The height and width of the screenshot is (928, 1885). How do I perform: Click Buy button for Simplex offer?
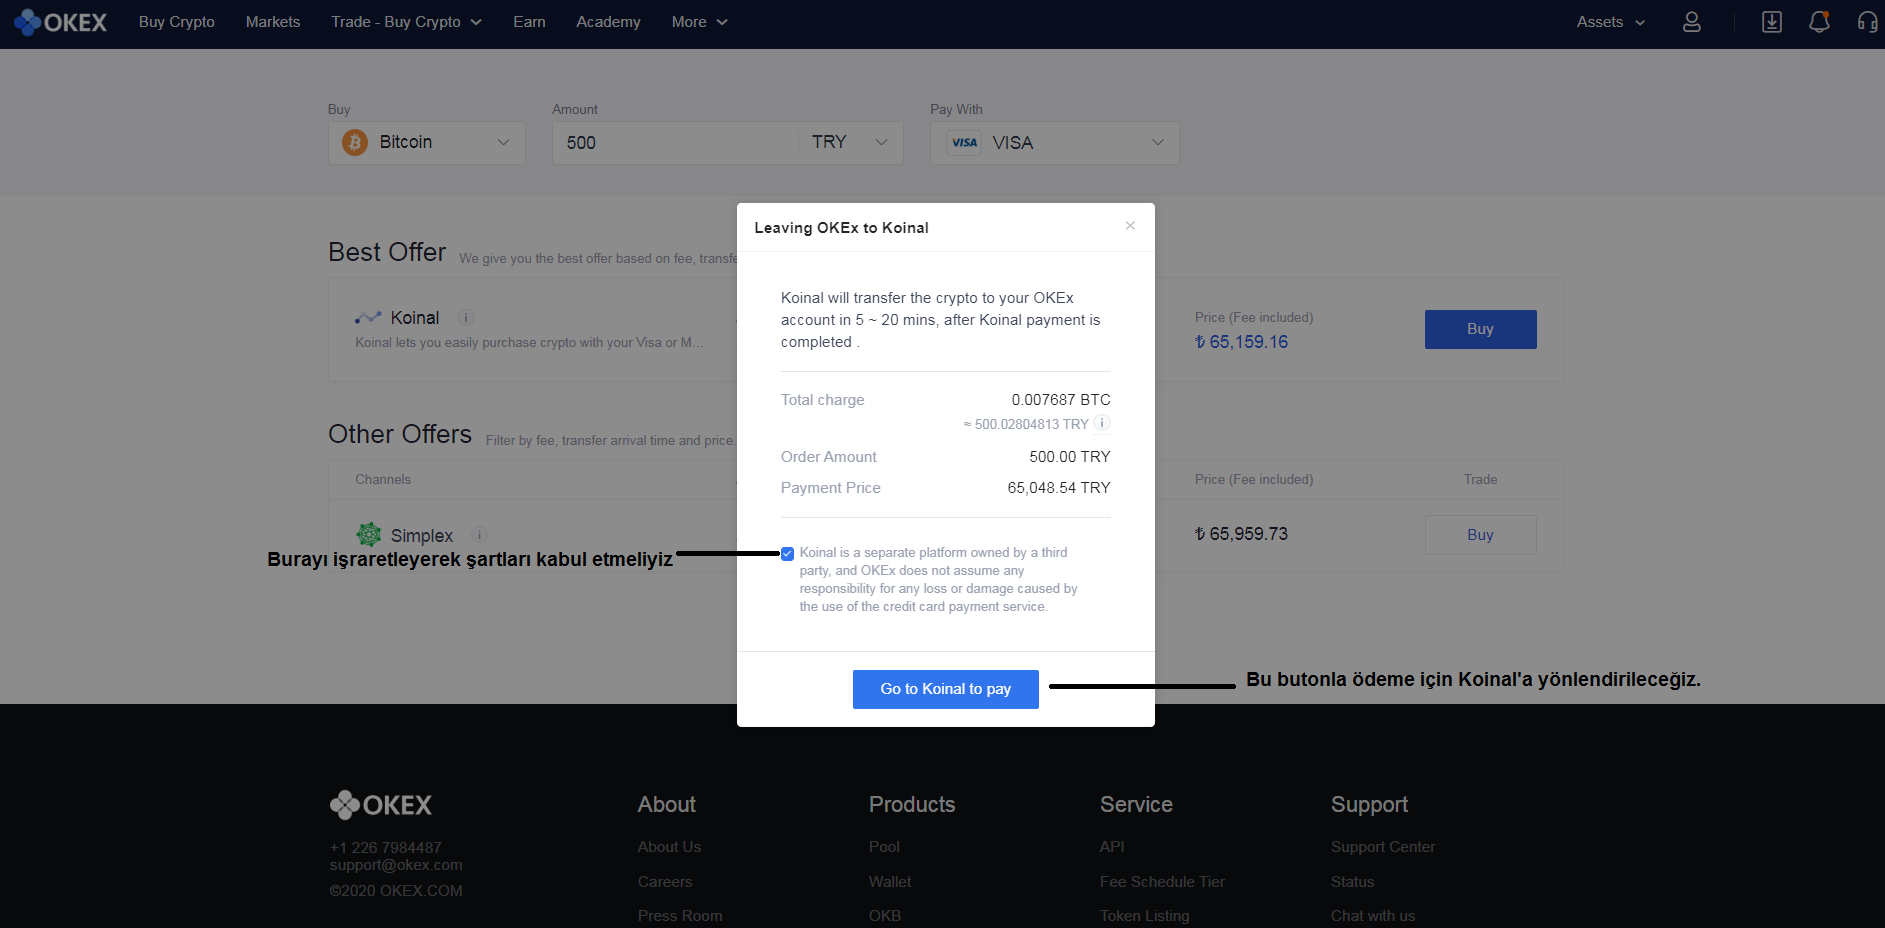[1480, 535]
